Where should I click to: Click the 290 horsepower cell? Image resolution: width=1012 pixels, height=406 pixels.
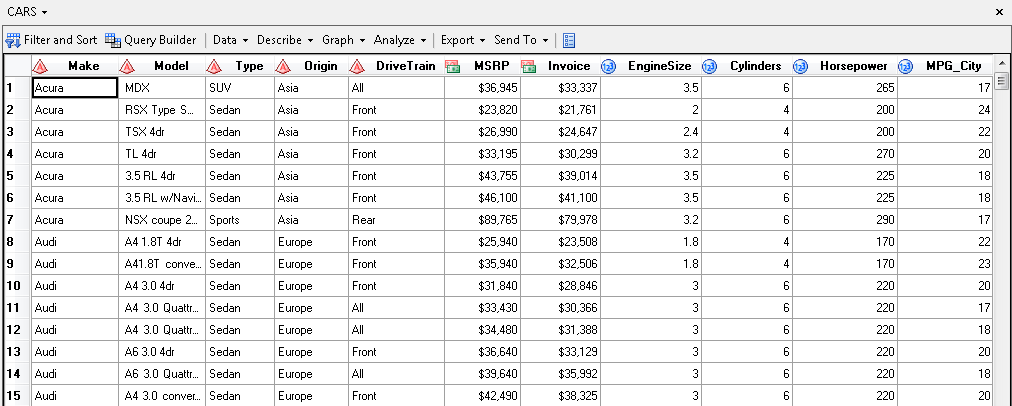[x=845, y=219]
